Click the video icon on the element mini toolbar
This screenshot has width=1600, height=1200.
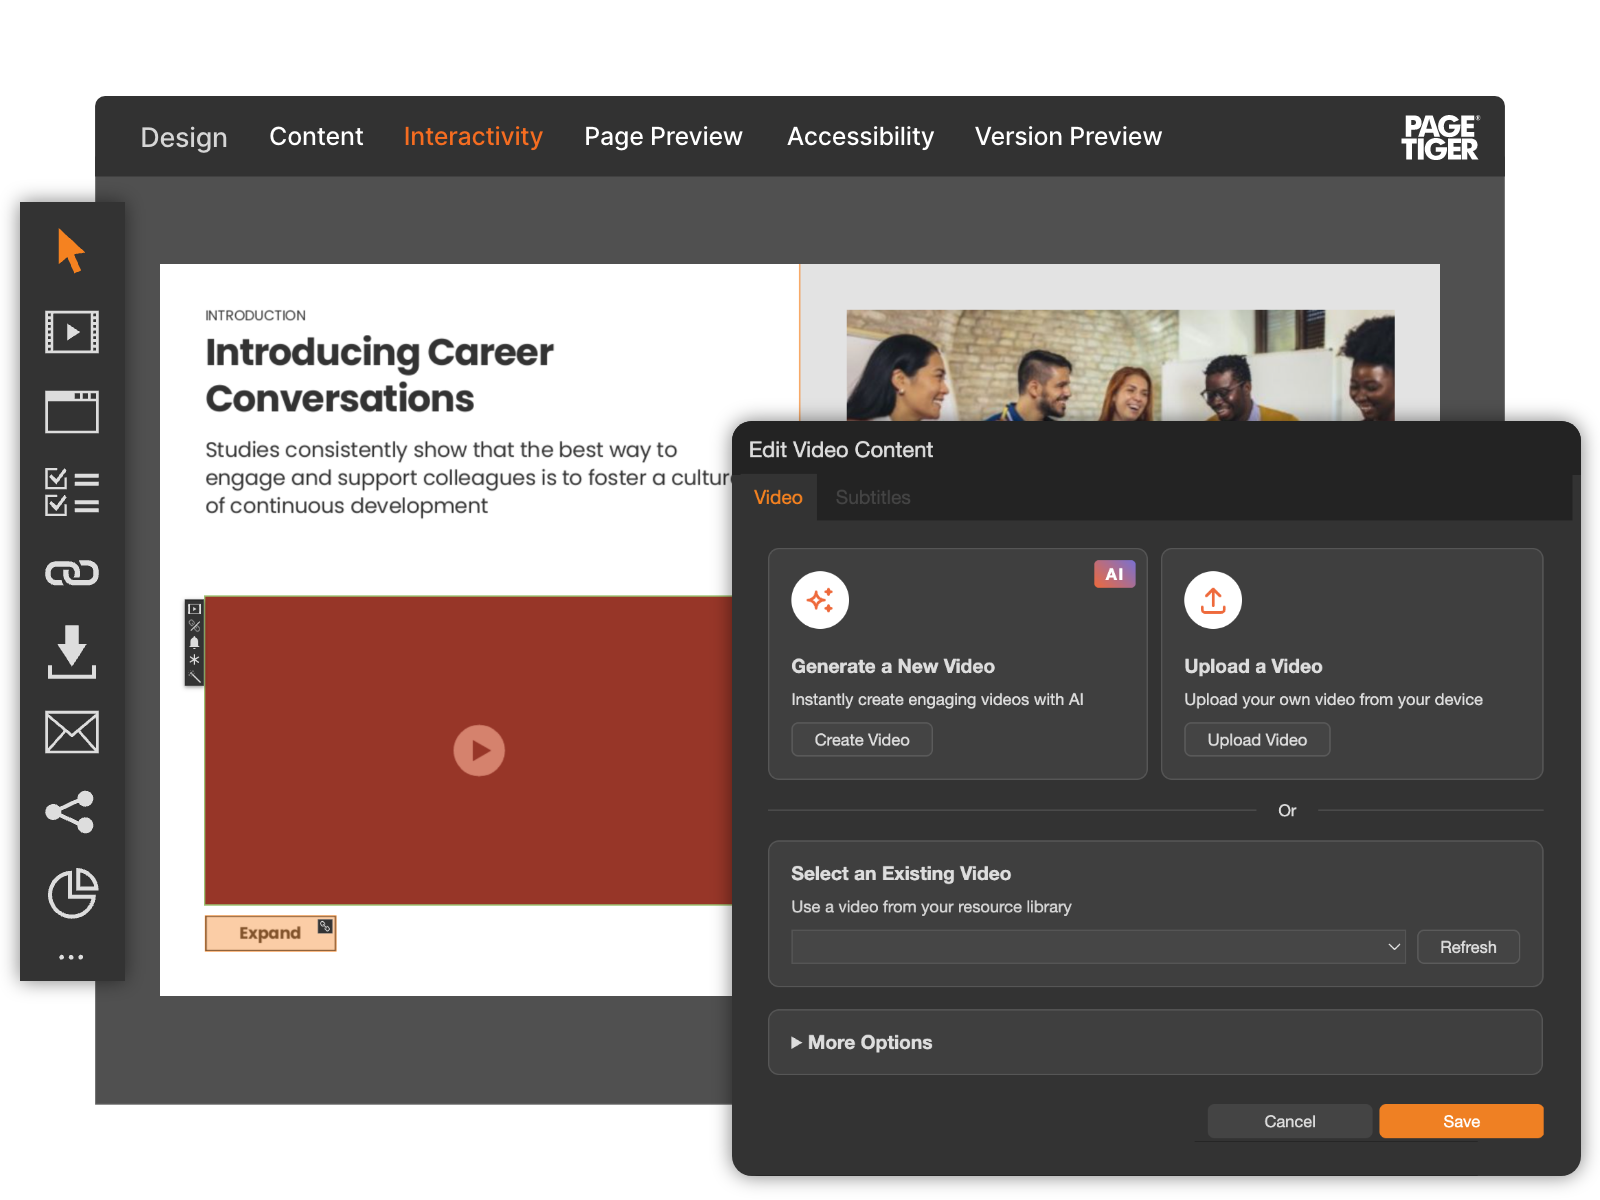[x=195, y=609]
